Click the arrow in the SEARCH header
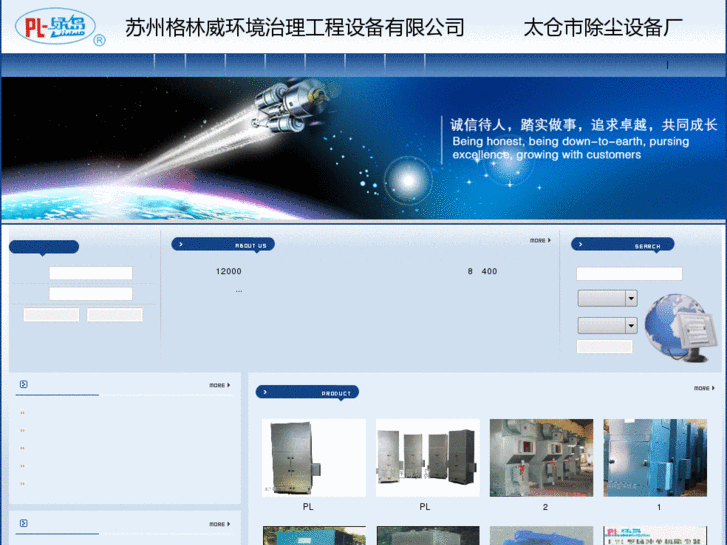Viewport: 727px width, 545px height. [x=580, y=244]
